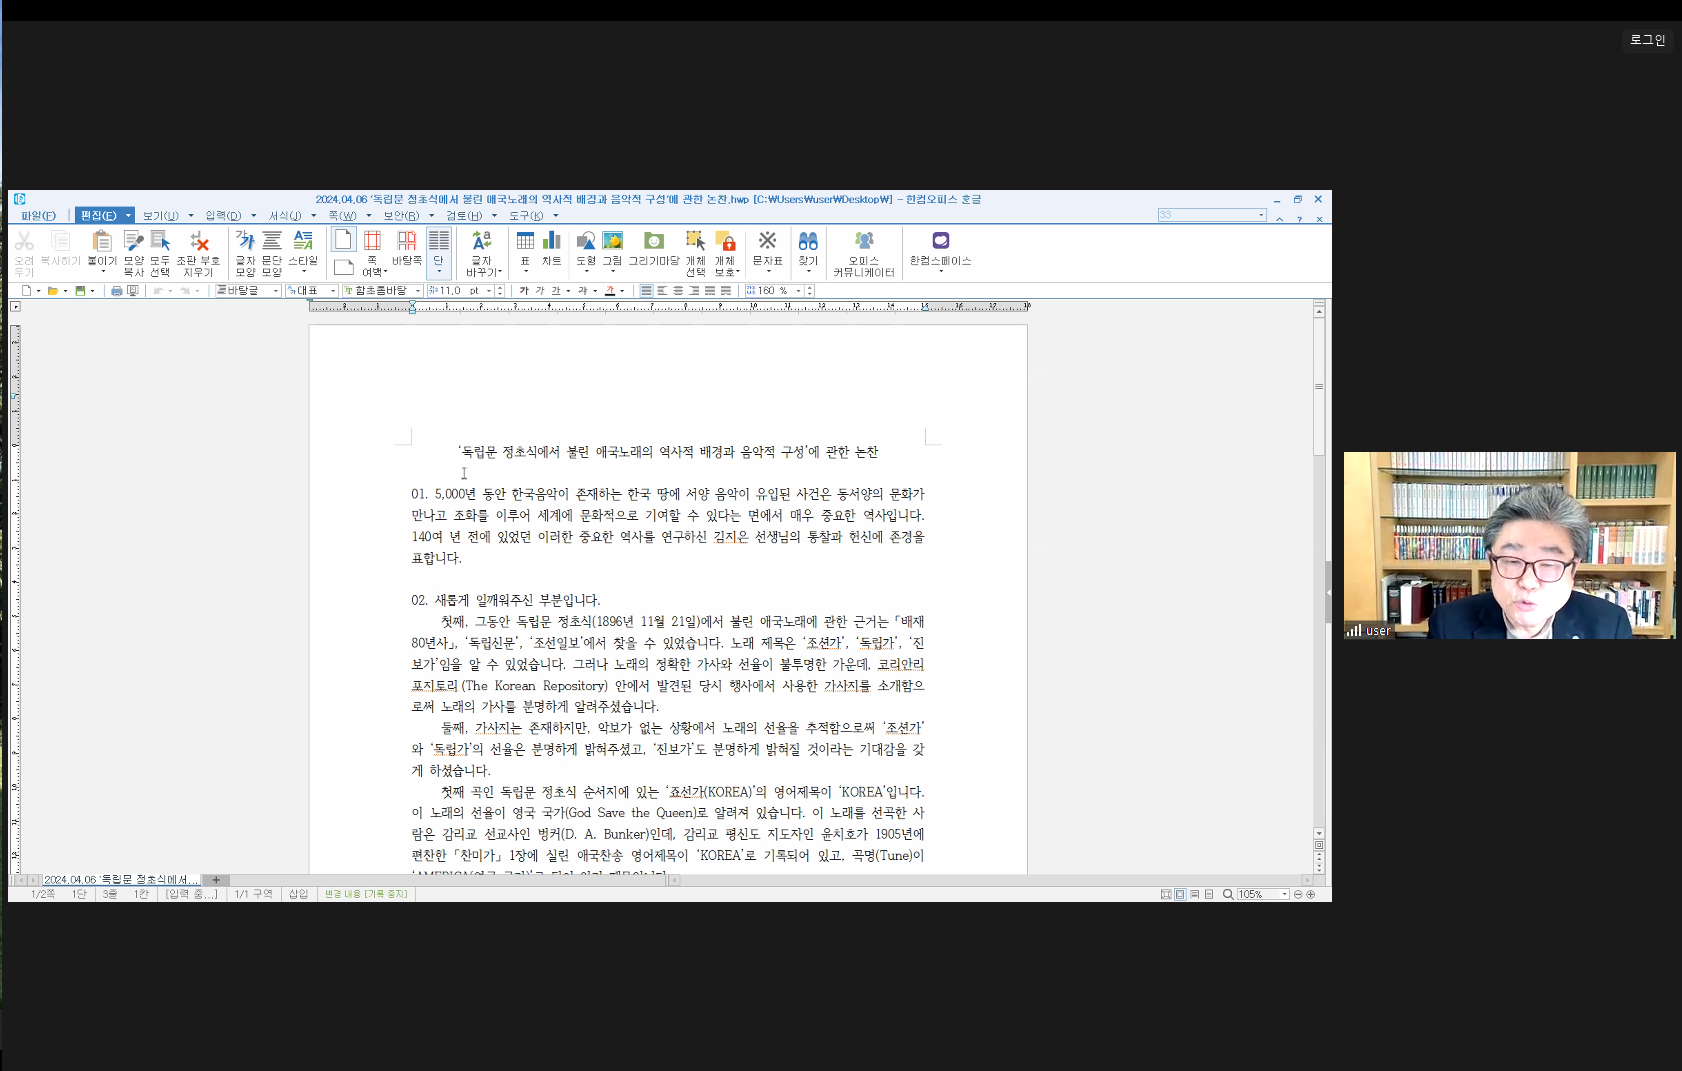Click the Print icon in quick toolbar
1682x1071 pixels.
(x=117, y=291)
